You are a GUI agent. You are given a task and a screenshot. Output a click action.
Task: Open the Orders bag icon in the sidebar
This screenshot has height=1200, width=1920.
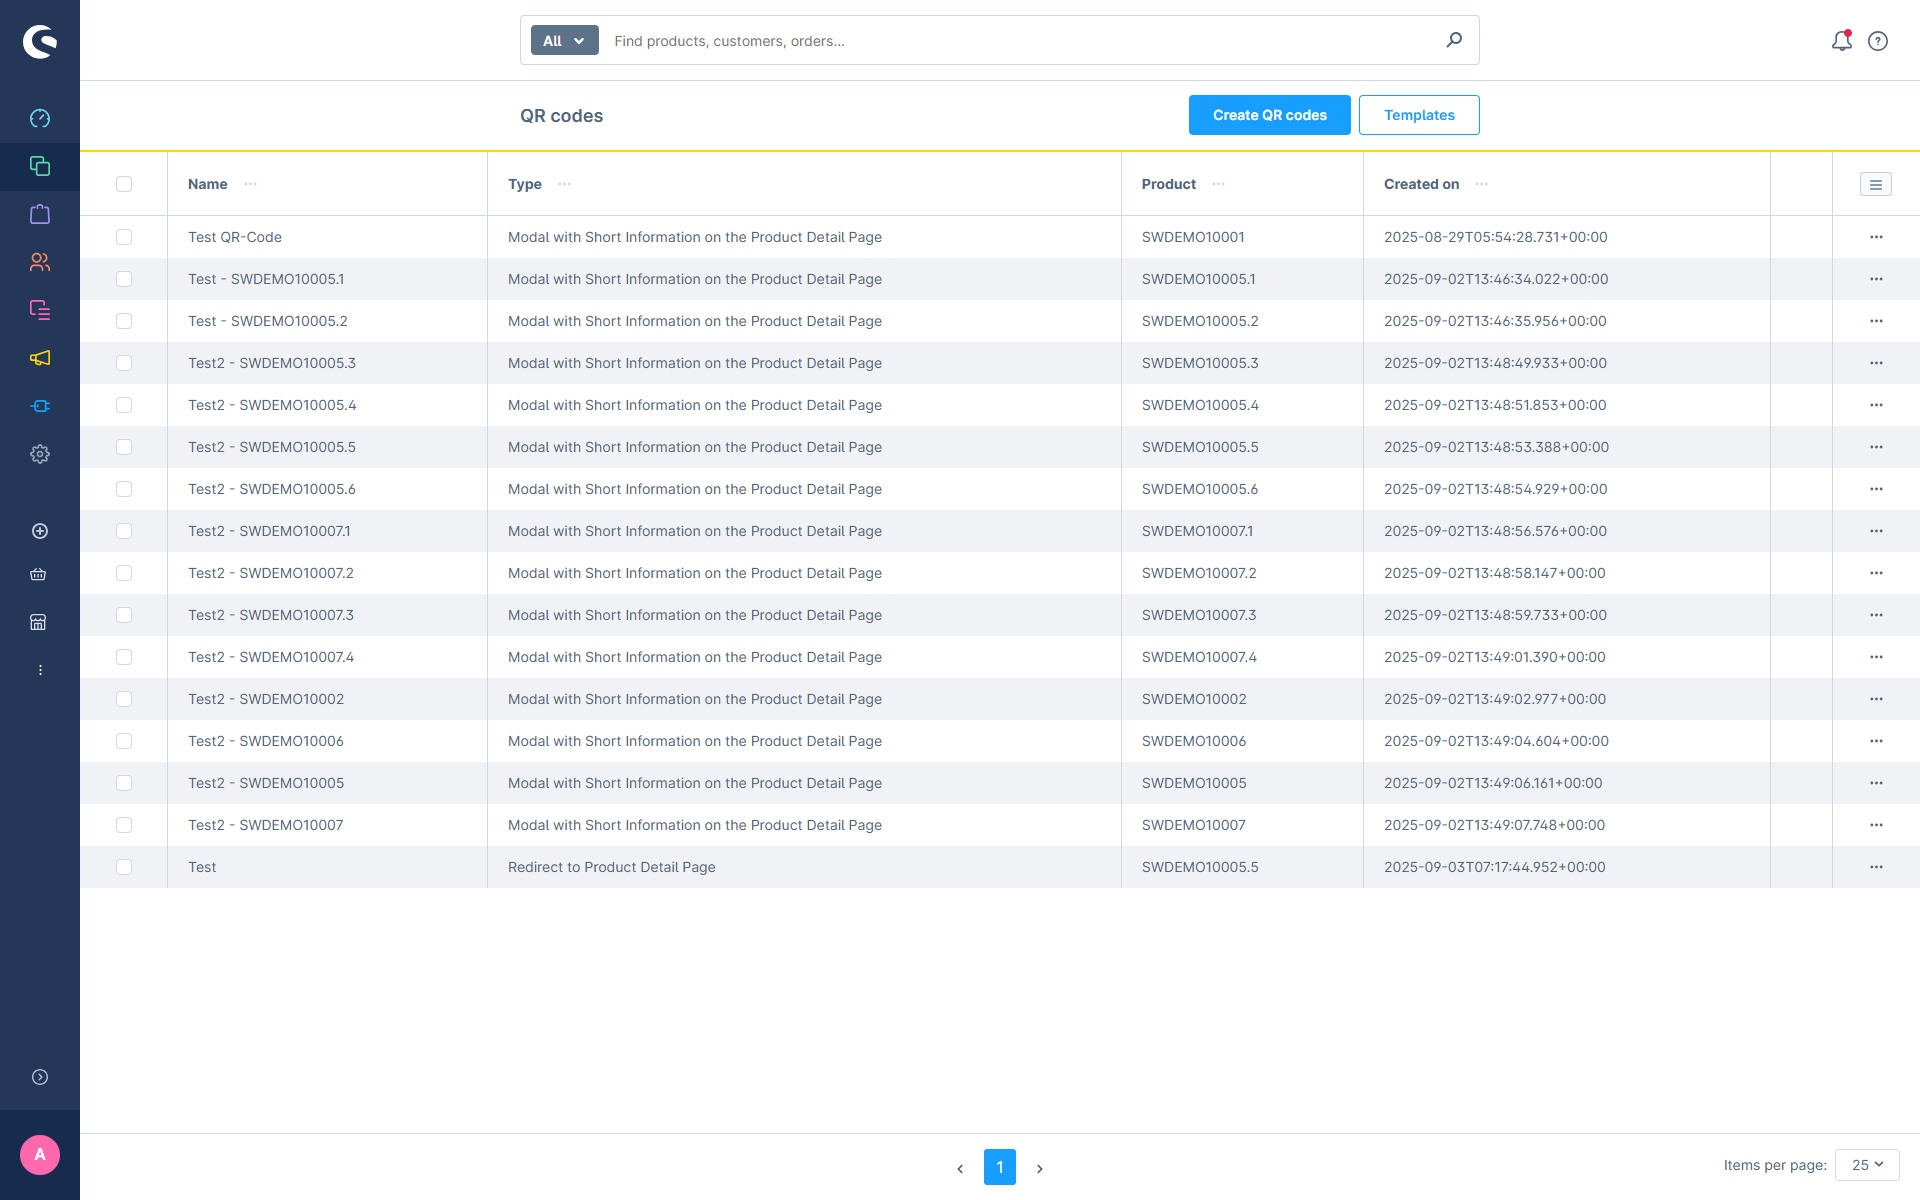click(40, 214)
